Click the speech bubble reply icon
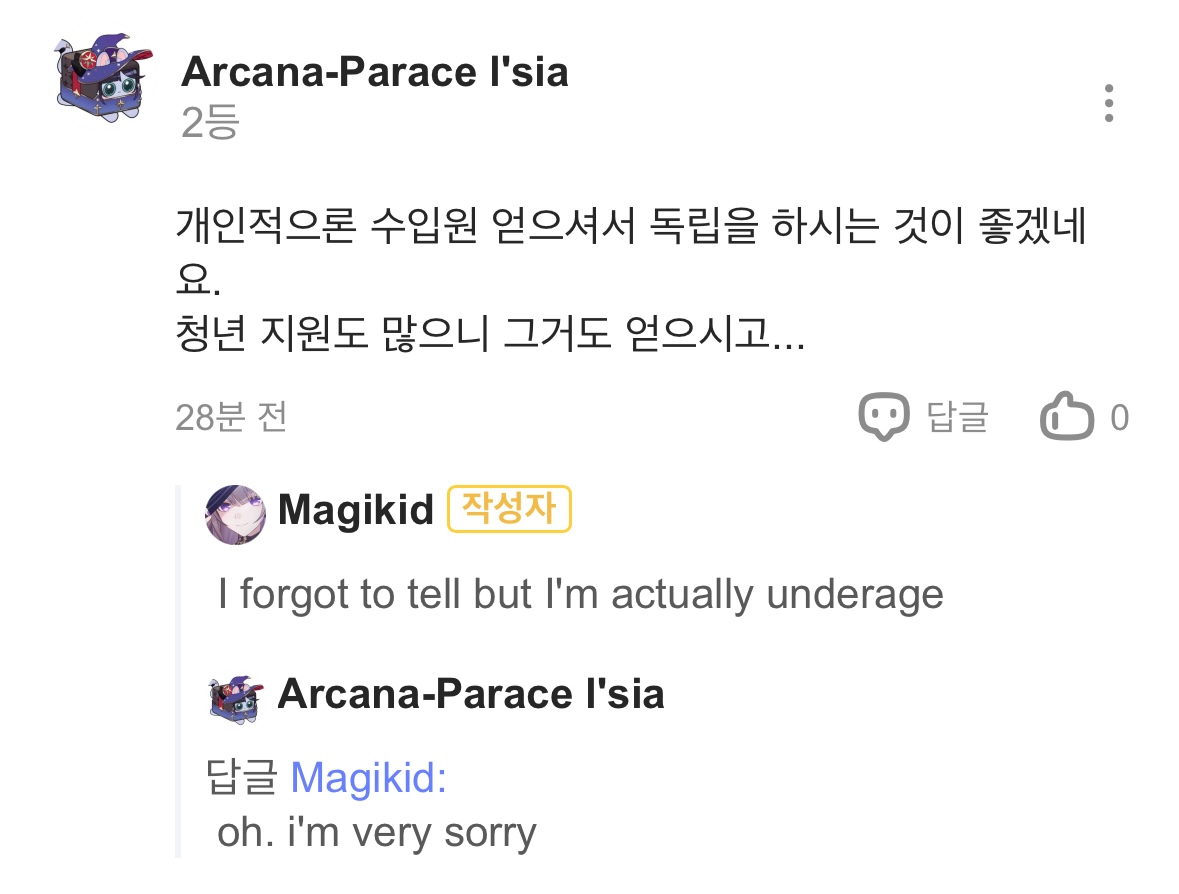Screen dimensions: 1179x894 pos(884,417)
